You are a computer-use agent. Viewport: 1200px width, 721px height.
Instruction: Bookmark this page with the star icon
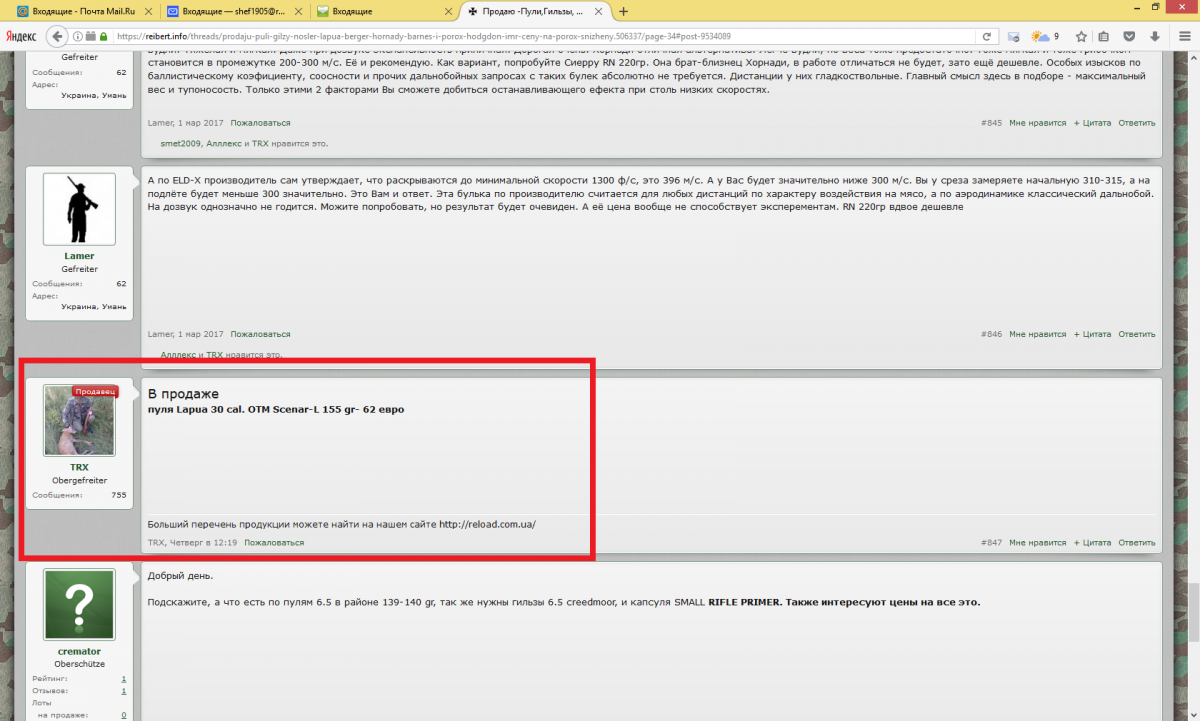pyautogui.click(x=1081, y=36)
